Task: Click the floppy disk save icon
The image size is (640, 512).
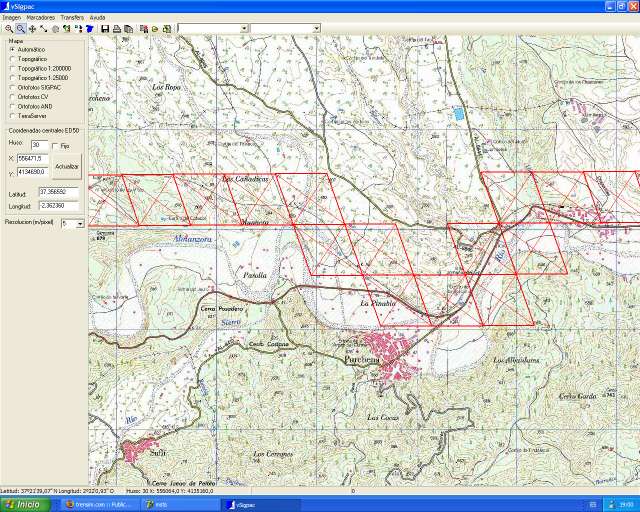Action: click(105, 29)
